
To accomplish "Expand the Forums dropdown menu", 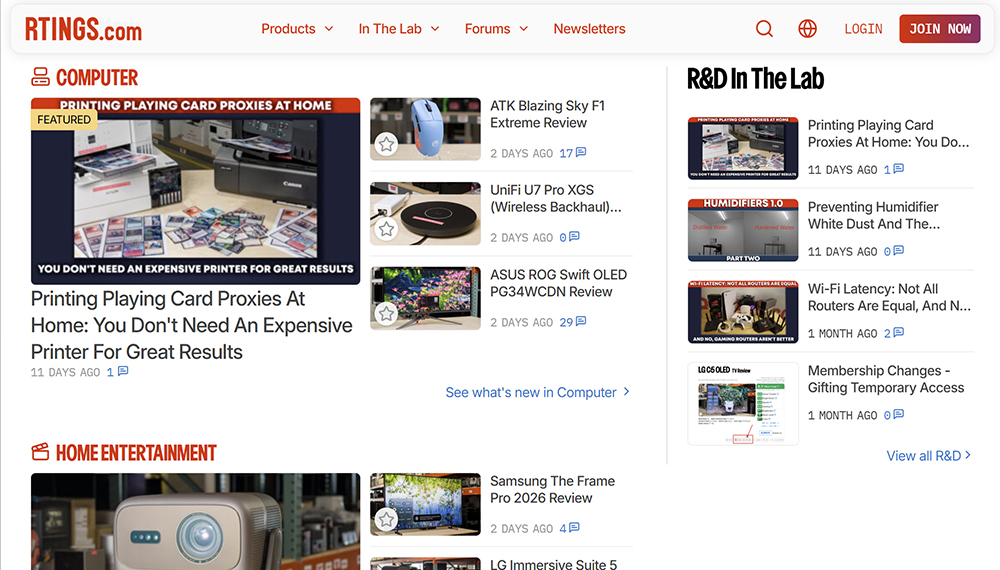I will pos(496,29).
